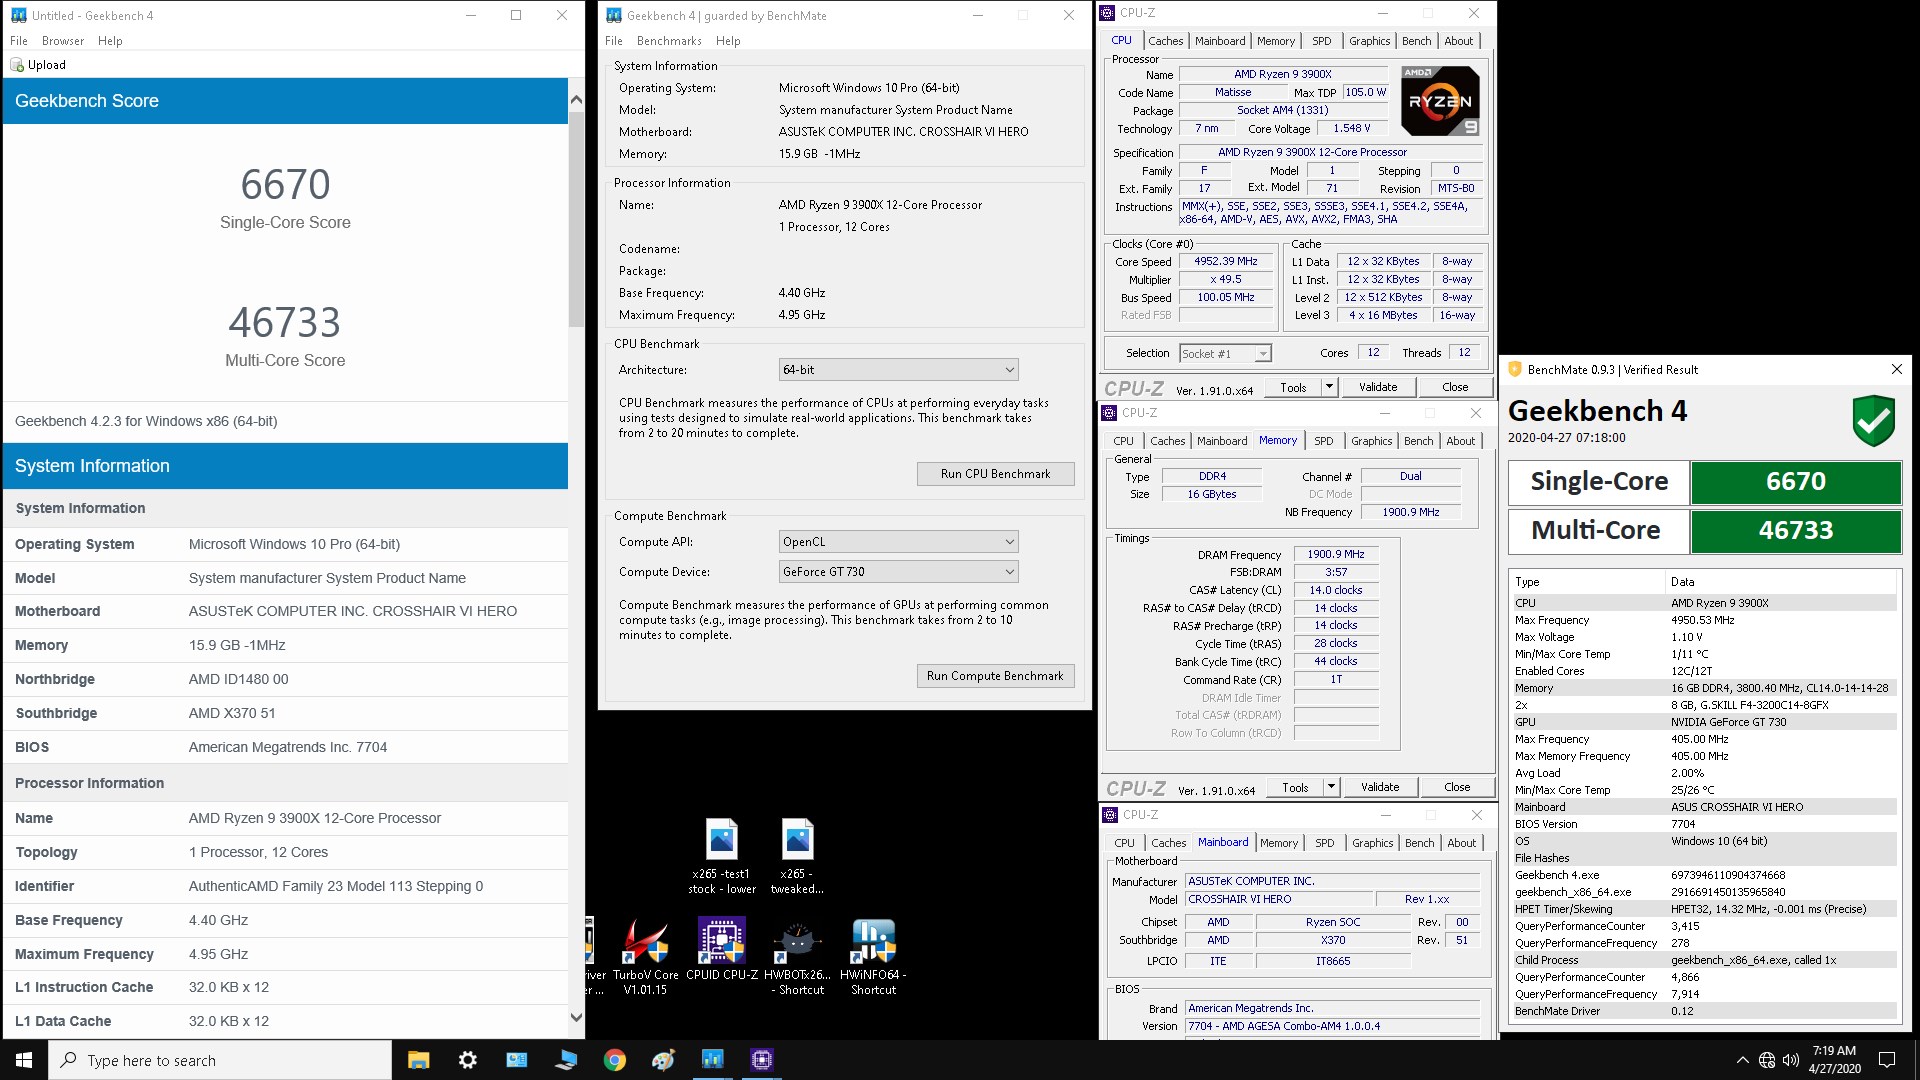Show hidden system tray icons chevron
The width and height of the screenshot is (1920, 1080).
coord(1743,1060)
